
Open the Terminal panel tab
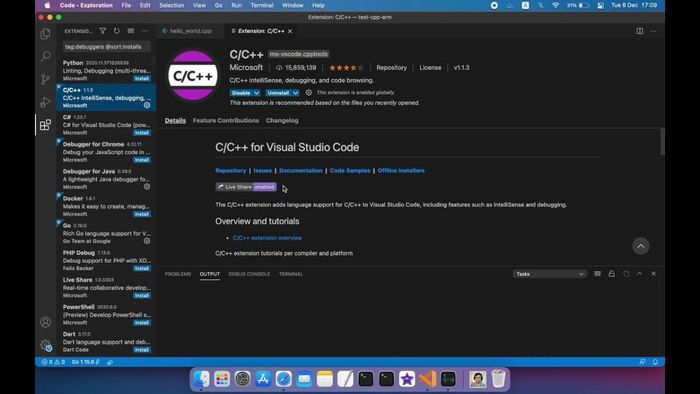291,274
